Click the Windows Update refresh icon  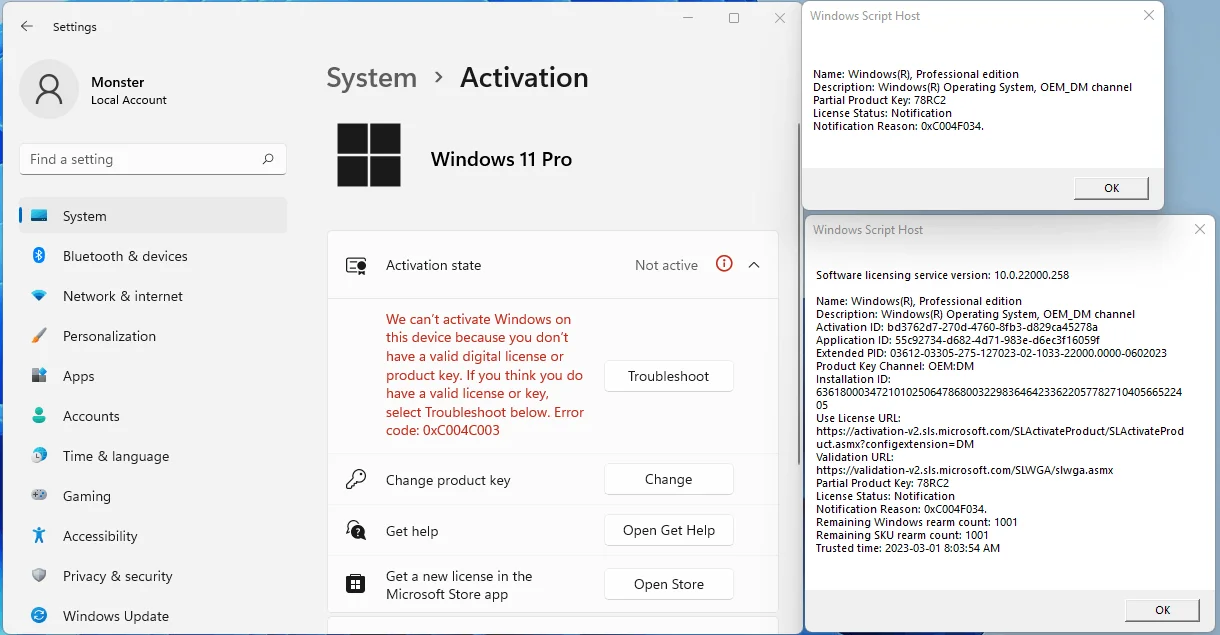(40, 616)
